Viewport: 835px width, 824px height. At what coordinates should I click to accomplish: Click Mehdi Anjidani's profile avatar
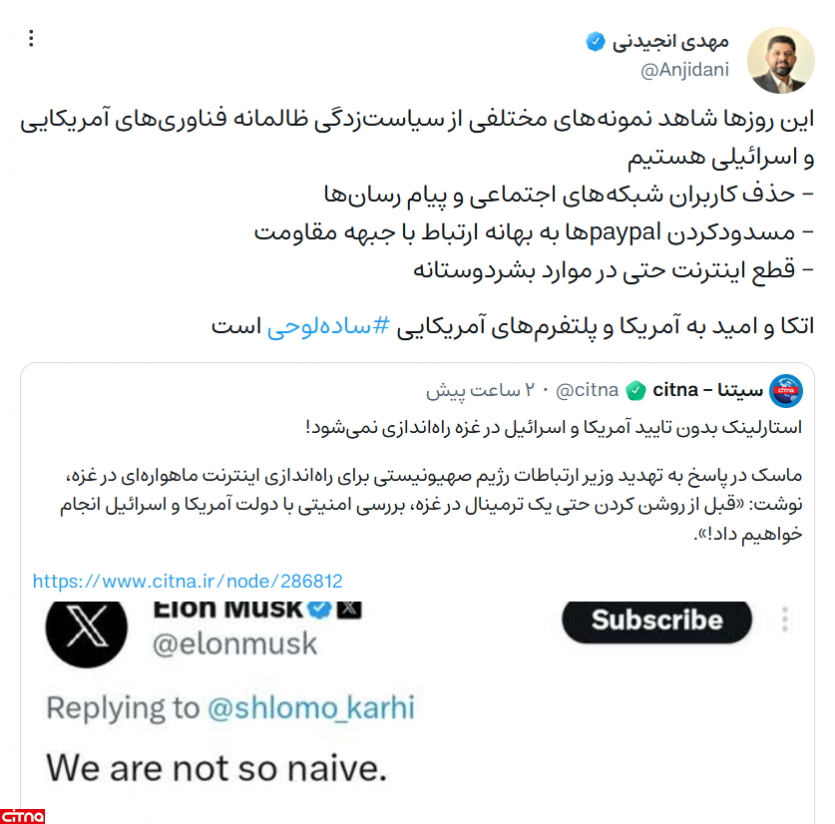click(x=780, y=59)
